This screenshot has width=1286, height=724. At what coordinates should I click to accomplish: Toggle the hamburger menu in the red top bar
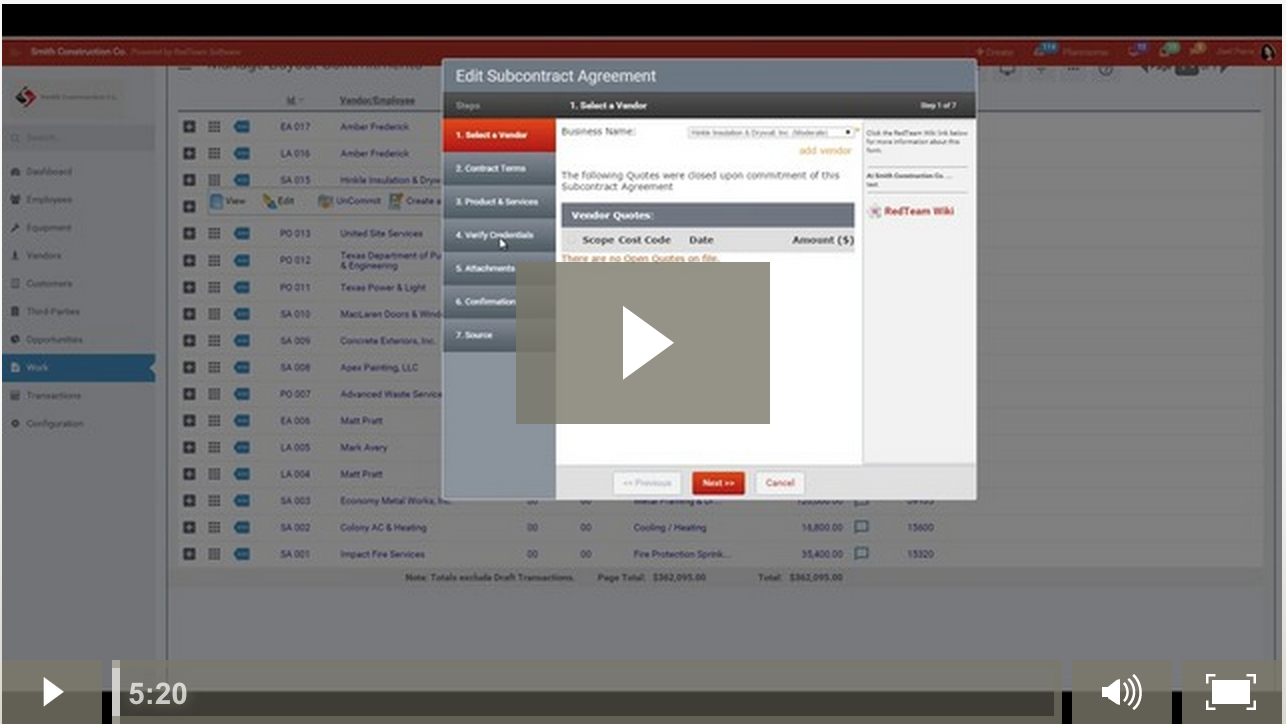16,51
